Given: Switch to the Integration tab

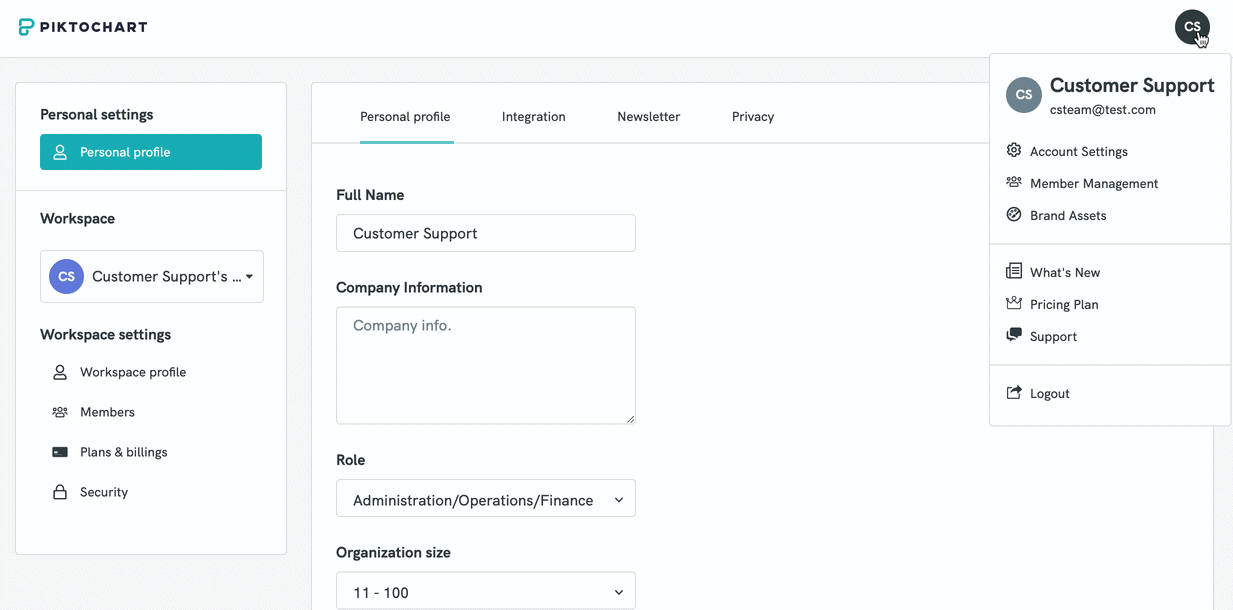Looking at the screenshot, I should pos(533,117).
